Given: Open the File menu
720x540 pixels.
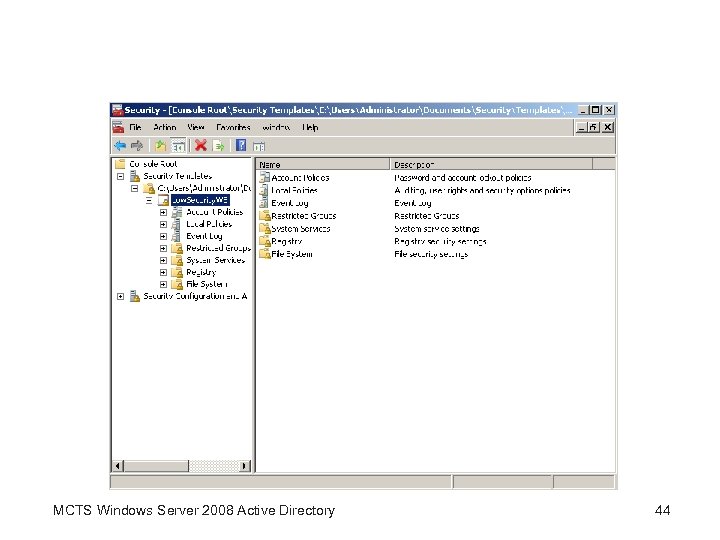Looking at the screenshot, I should [x=135, y=127].
